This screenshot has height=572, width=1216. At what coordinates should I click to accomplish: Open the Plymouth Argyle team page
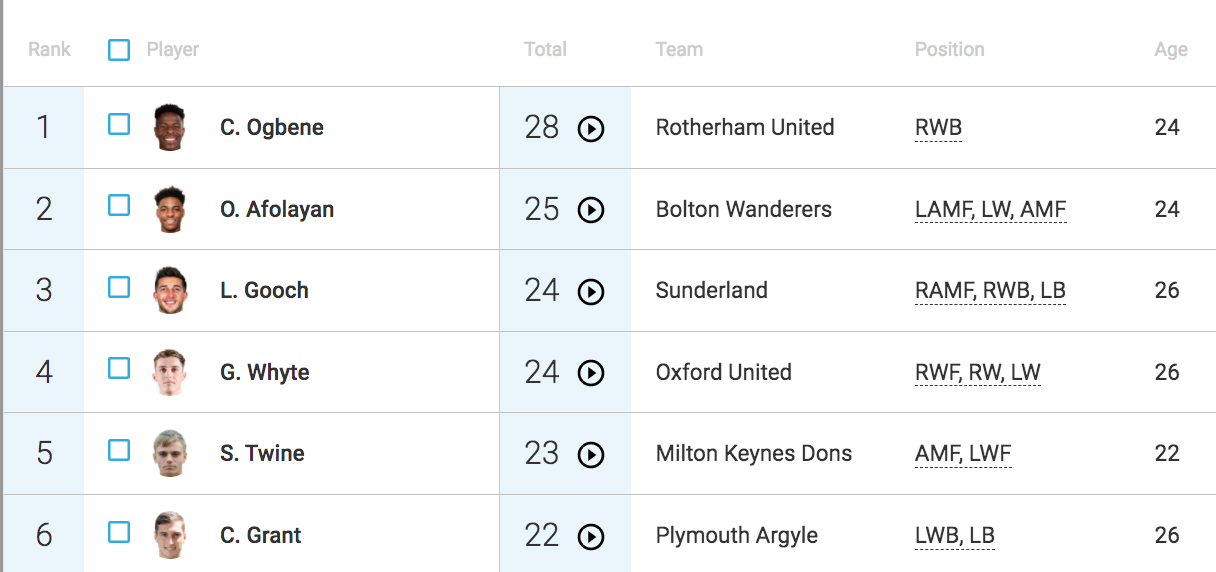pyautogui.click(x=736, y=535)
